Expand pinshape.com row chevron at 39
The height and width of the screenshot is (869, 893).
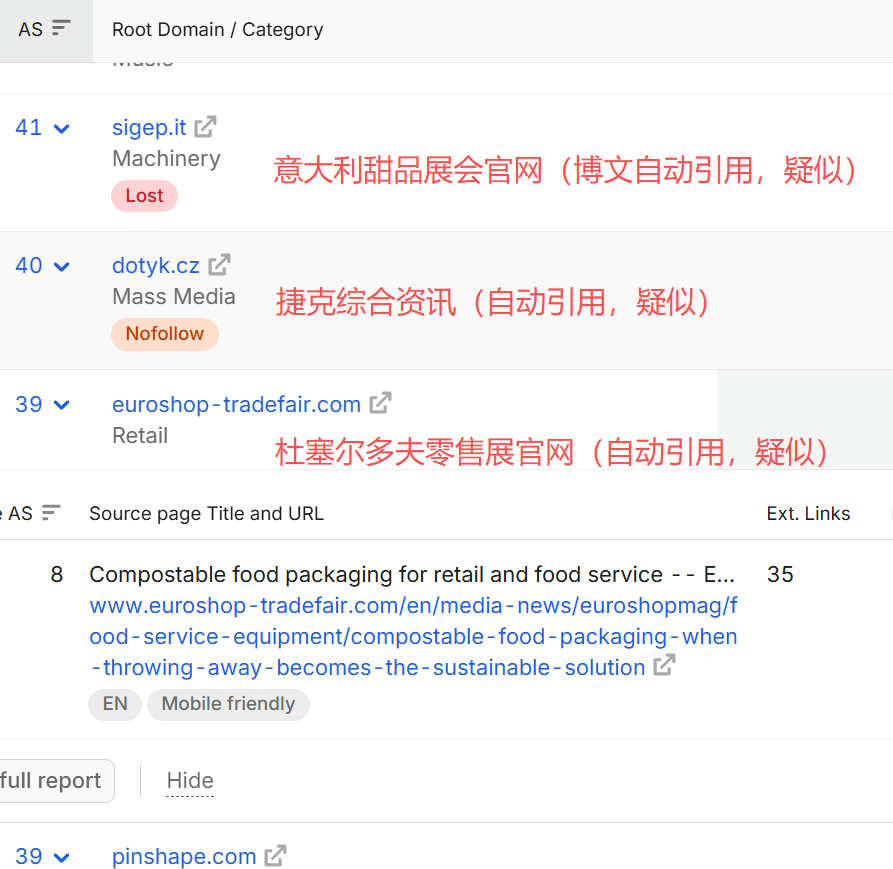pyautogui.click(x=62, y=857)
